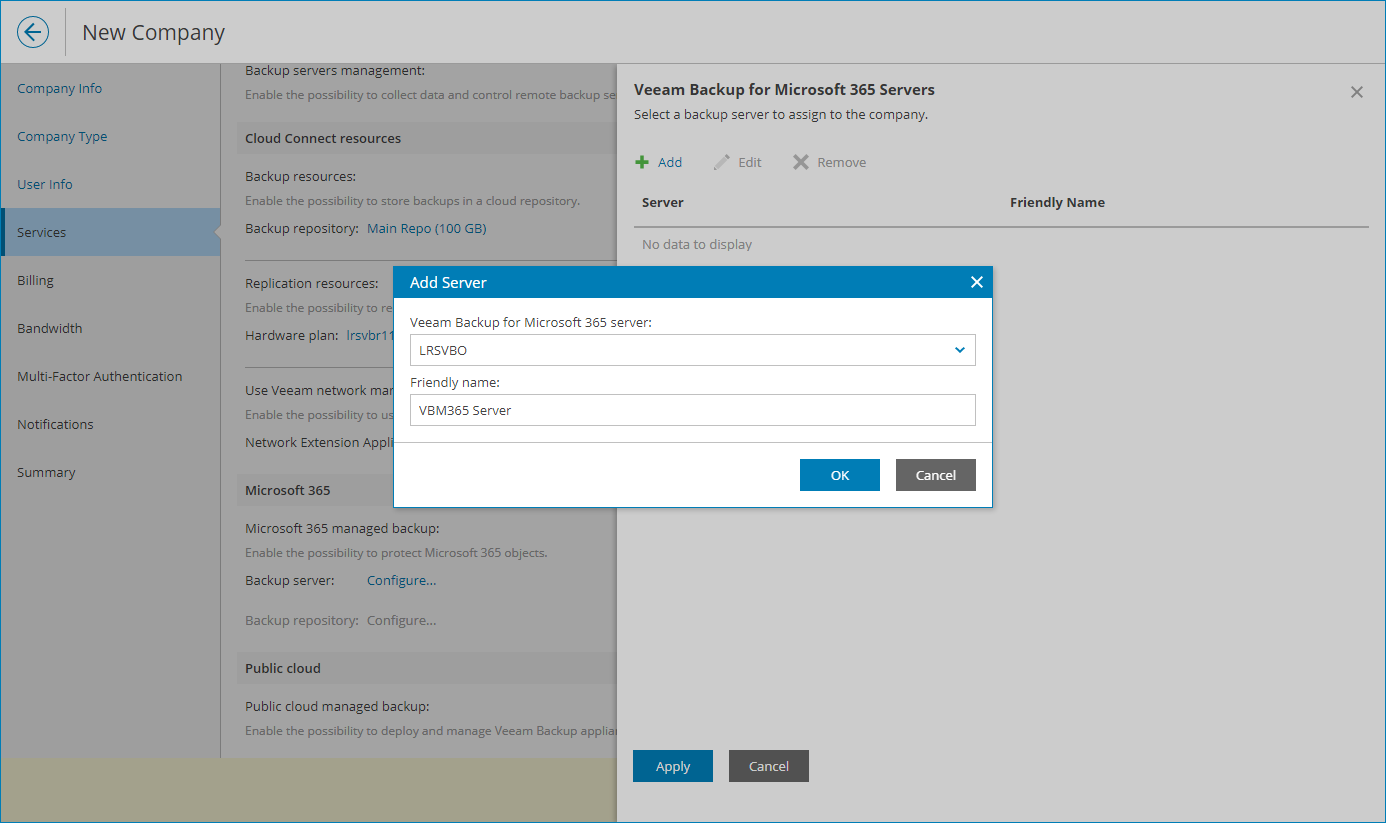Click the Edit pencil icon
The width and height of the screenshot is (1386, 823).
click(722, 162)
